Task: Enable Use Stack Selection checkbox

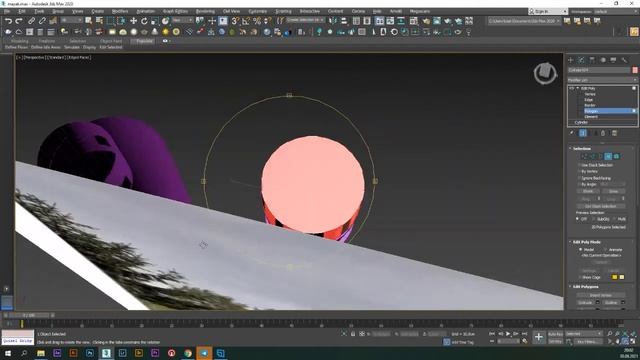Action: 579,165
